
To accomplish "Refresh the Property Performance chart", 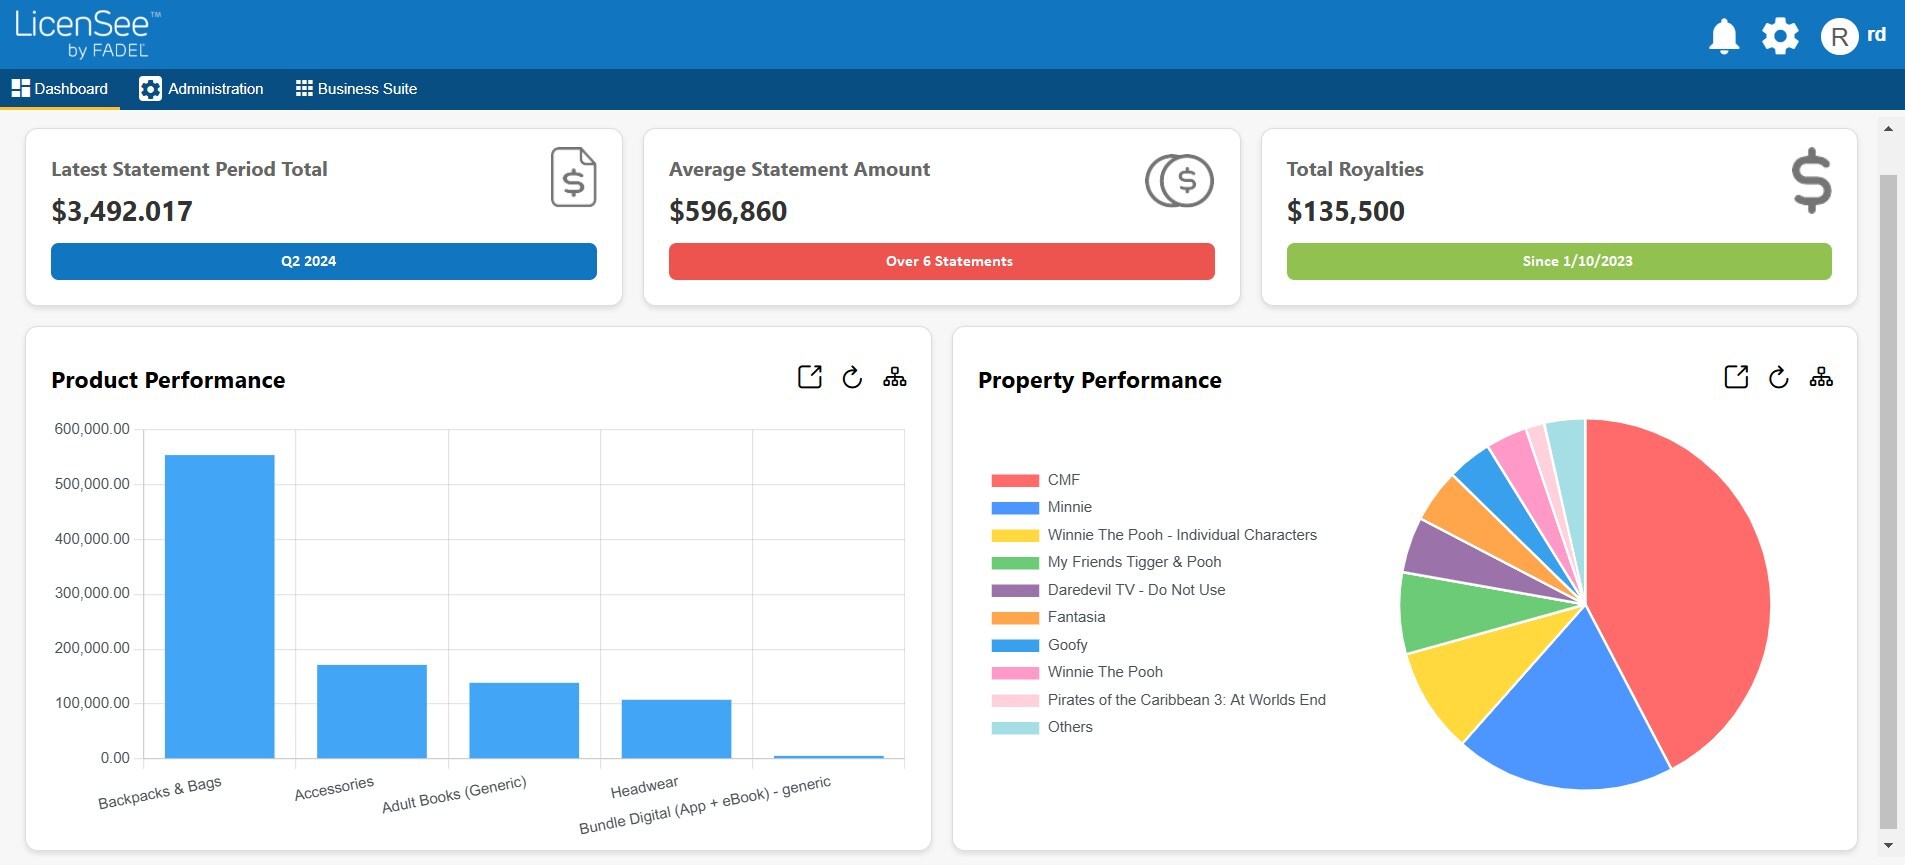I will tap(1779, 377).
